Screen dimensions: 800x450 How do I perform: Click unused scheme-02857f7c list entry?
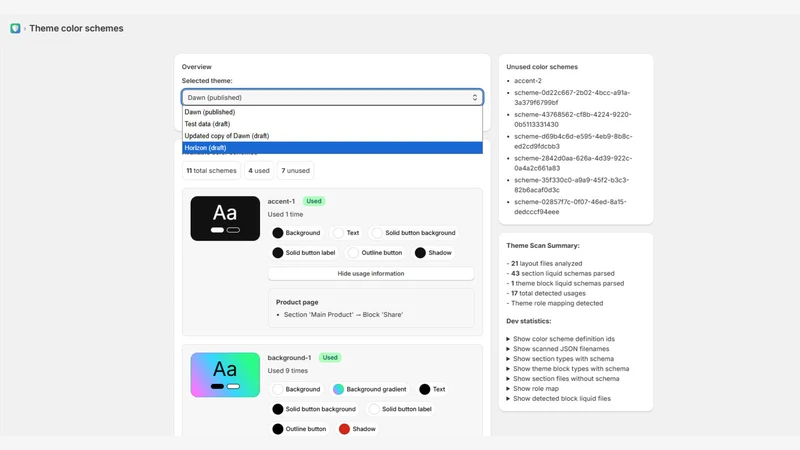coord(570,207)
